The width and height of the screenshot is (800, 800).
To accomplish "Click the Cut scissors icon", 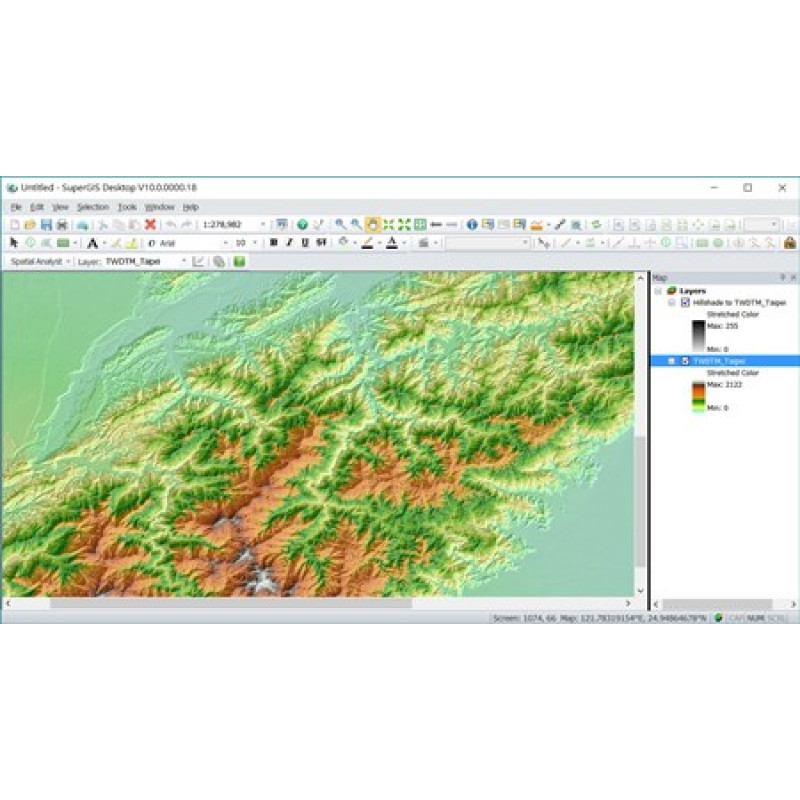I will click(103, 225).
